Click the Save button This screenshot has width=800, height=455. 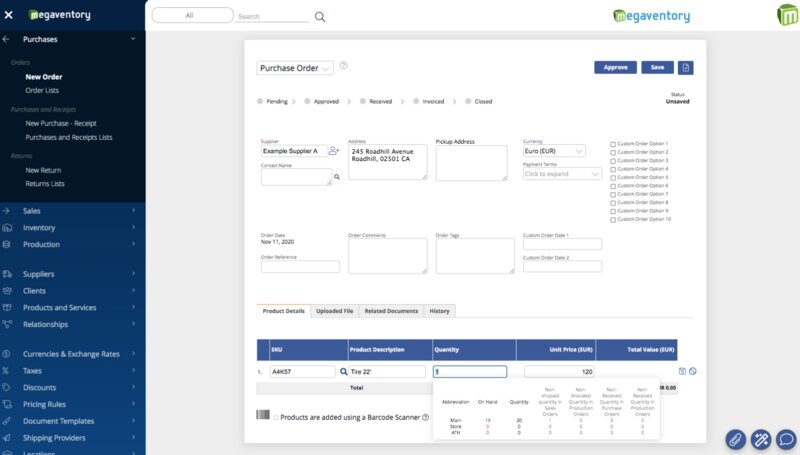coord(657,67)
